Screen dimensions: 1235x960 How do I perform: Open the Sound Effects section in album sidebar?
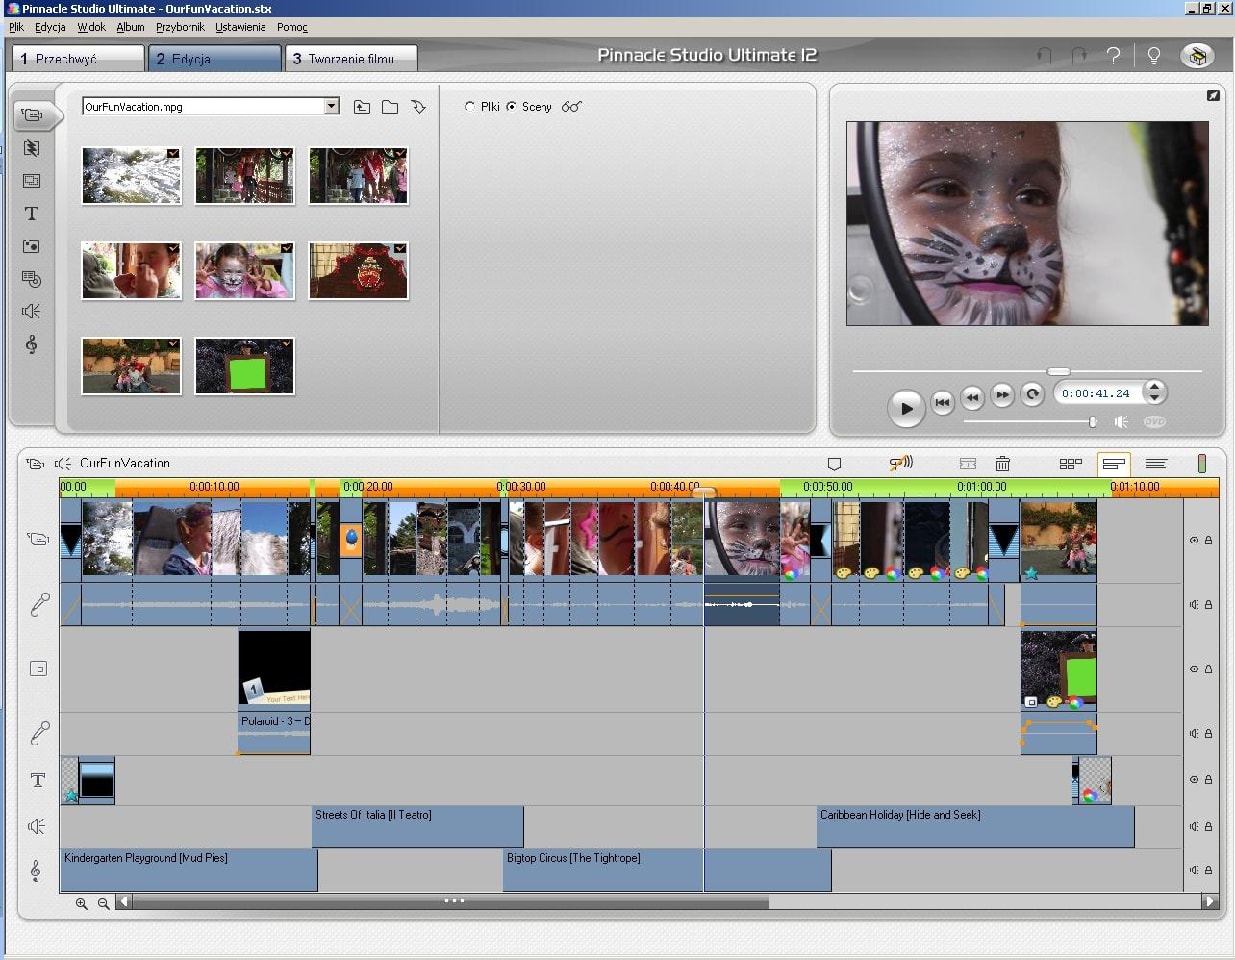pos(31,311)
